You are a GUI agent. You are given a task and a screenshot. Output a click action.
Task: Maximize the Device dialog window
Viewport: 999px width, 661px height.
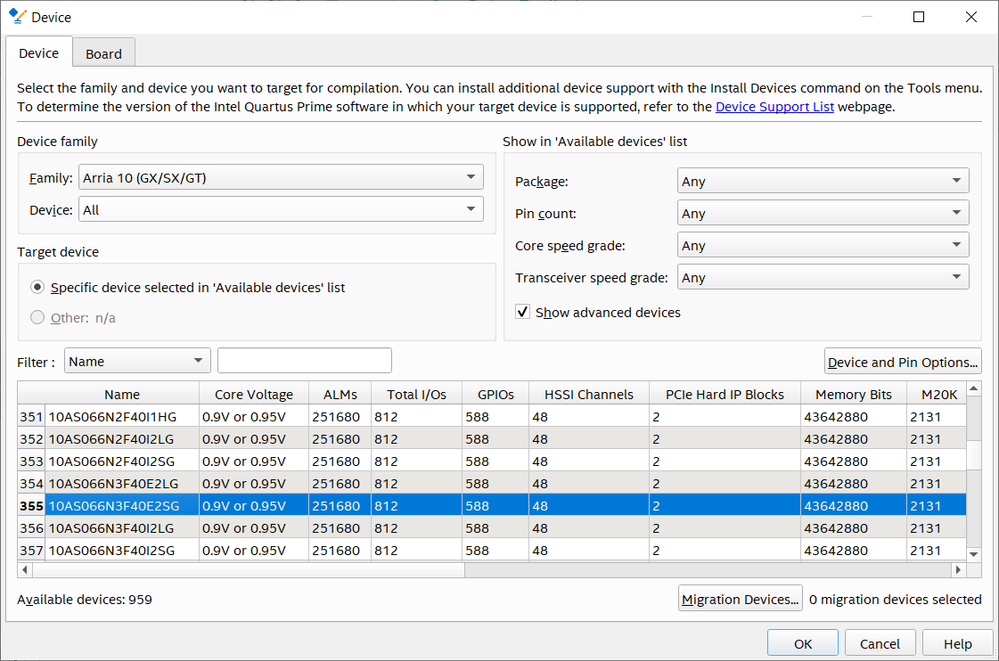[x=918, y=17]
